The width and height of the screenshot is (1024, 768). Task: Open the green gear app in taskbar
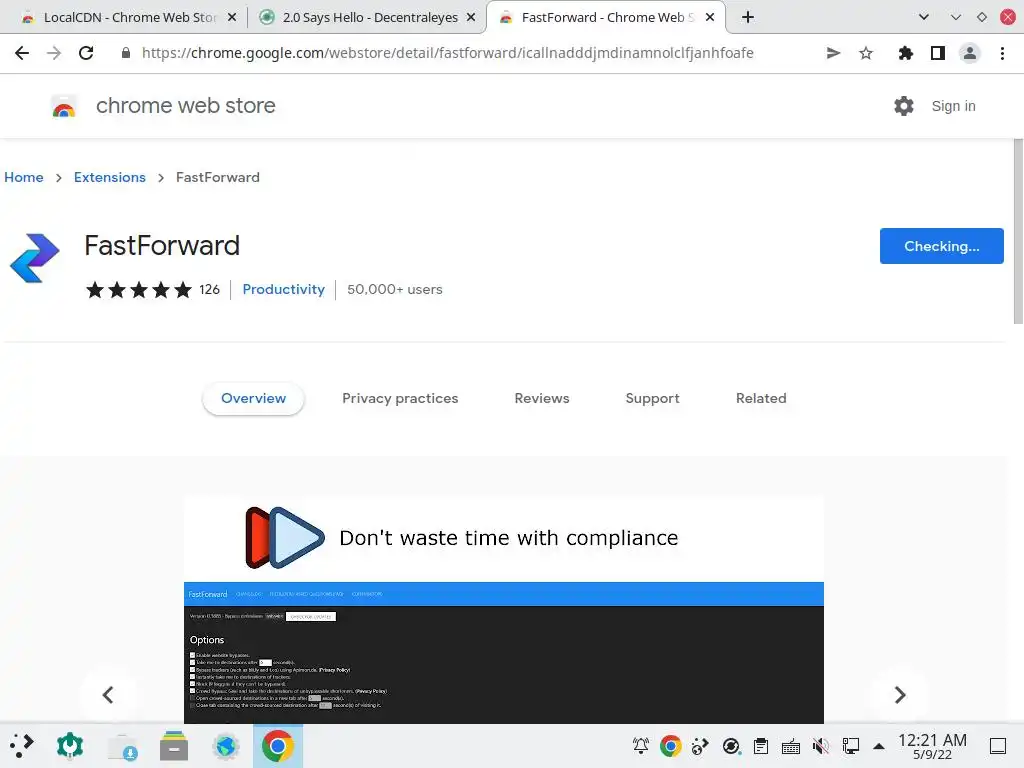click(x=70, y=746)
